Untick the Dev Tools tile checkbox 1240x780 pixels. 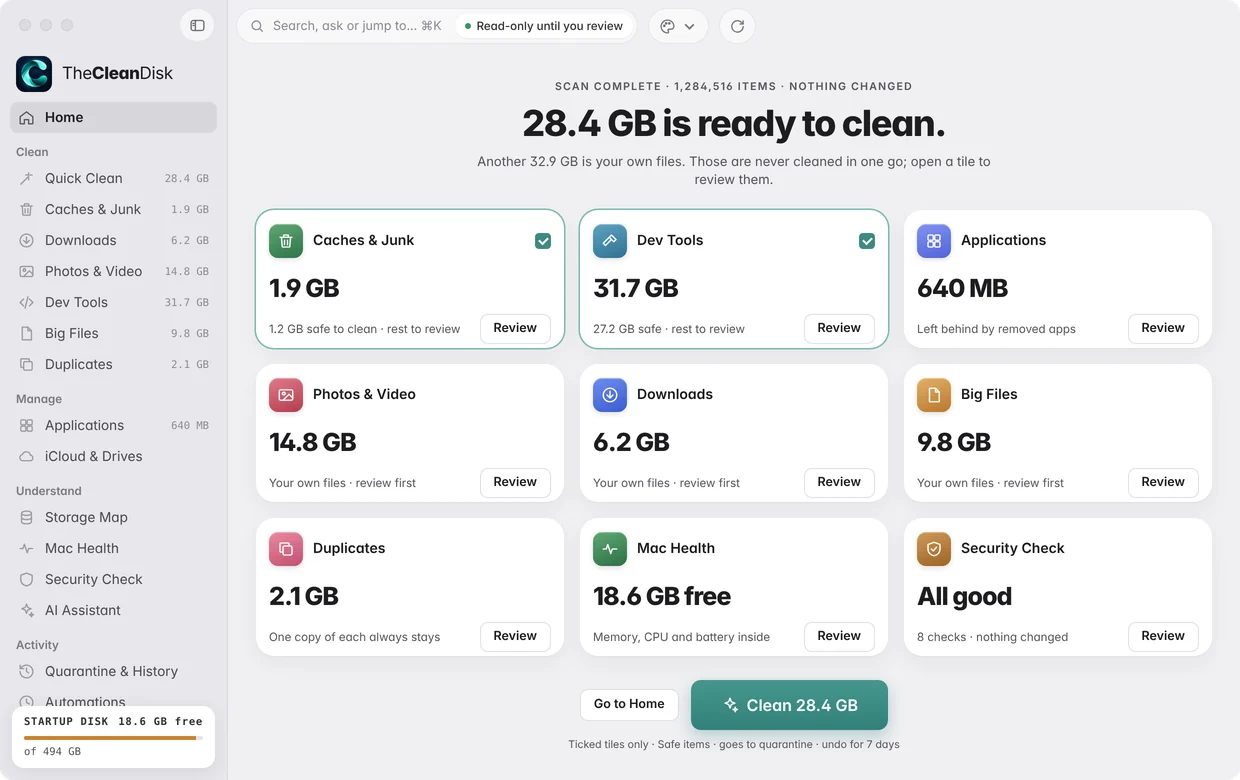(867, 241)
